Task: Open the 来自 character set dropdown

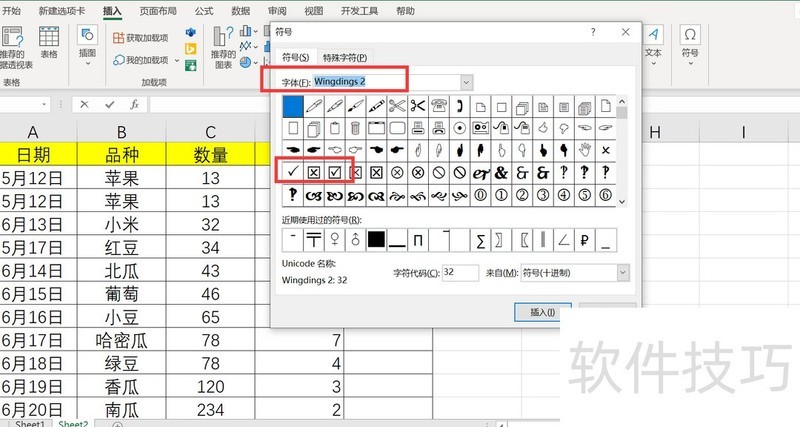Action: 623,273
